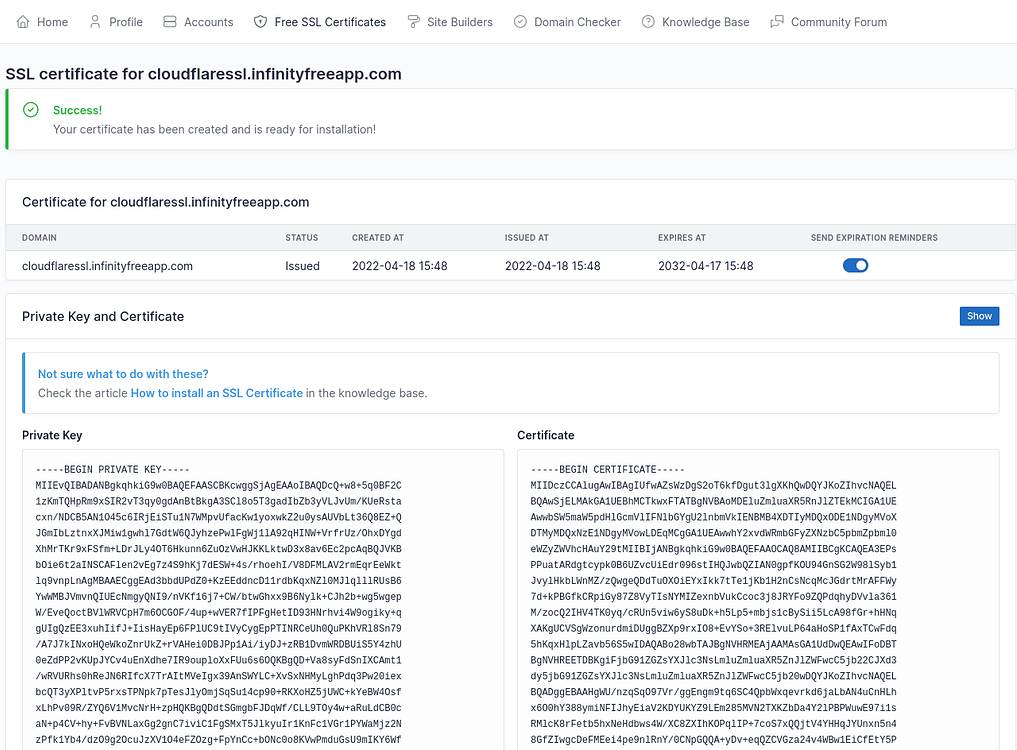Select the Site Builders wrench icon
Image resolution: width=1017 pixels, height=750 pixels.
click(x=413, y=21)
